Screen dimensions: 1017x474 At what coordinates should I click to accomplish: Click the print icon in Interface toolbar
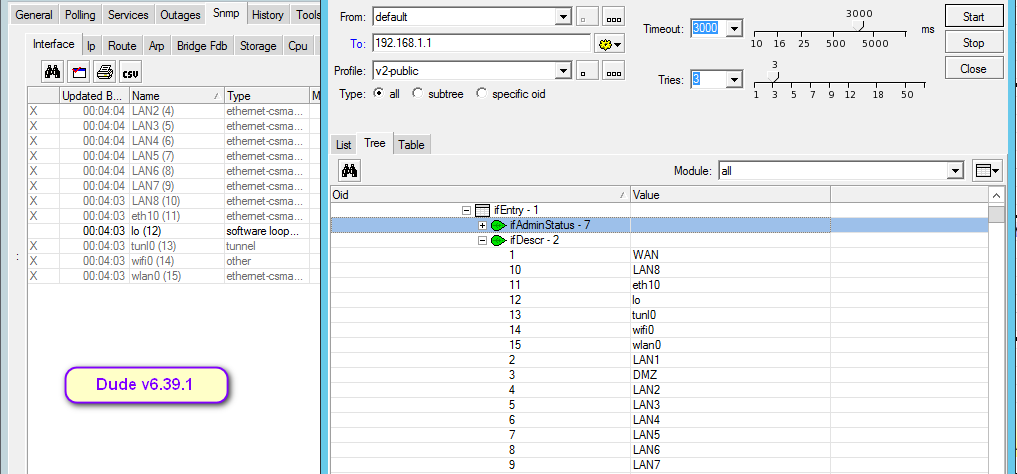coord(104,72)
